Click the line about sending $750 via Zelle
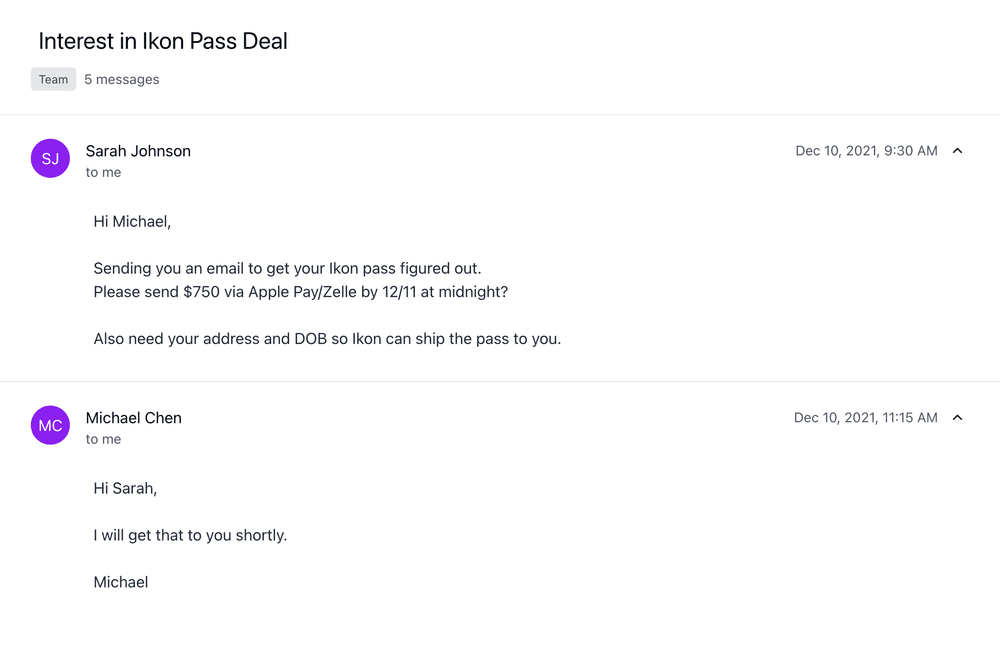 coord(301,292)
